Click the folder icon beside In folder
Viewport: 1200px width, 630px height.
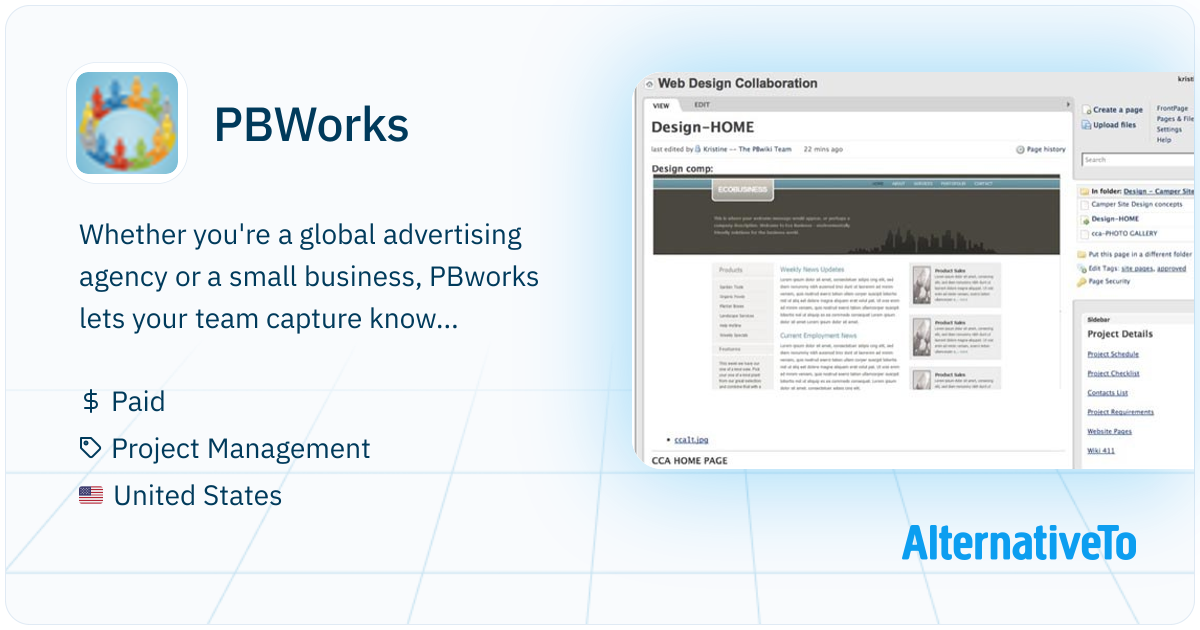coord(1084,191)
